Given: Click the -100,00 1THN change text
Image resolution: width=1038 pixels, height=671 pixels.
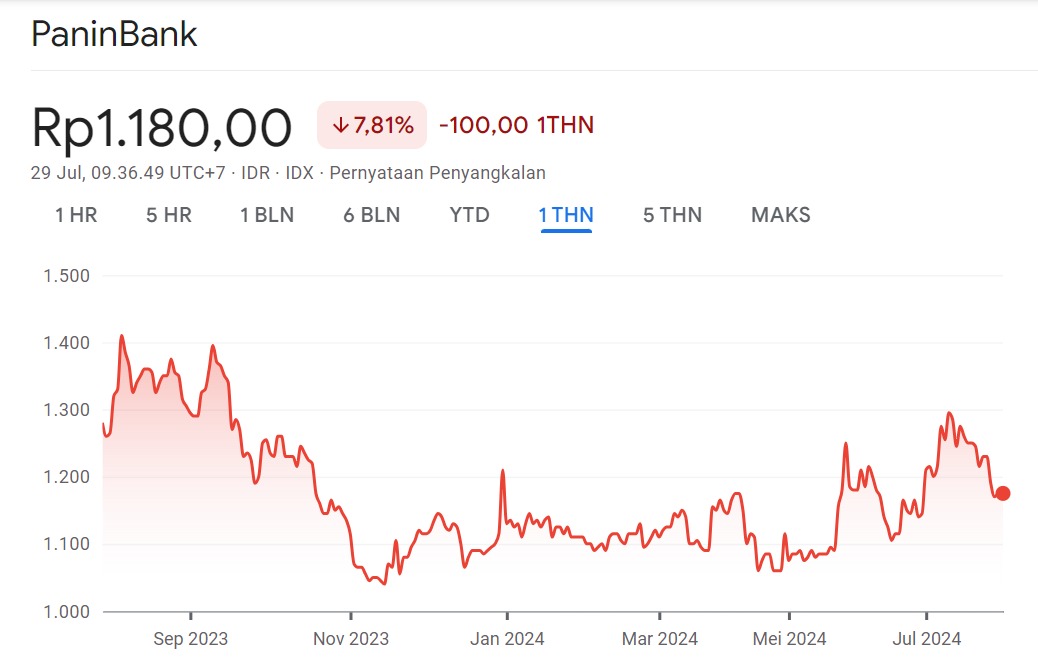Looking at the screenshot, I should point(516,125).
